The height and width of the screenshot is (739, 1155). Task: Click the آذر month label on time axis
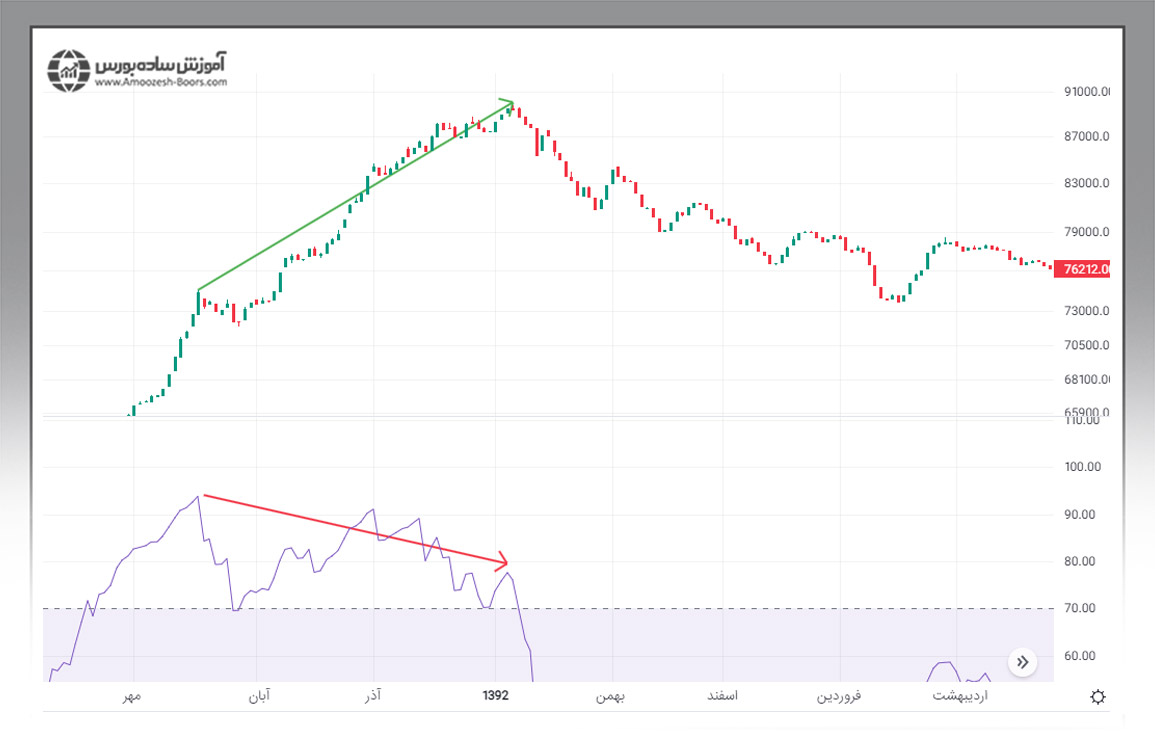[374, 695]
